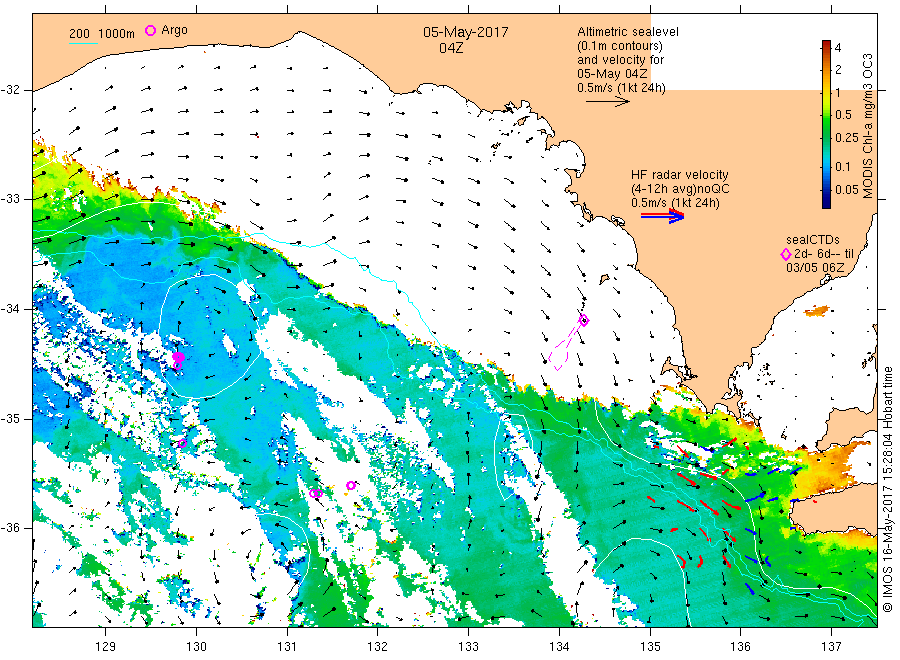Click the longitude label 134
This screenshot has width=900, height=660.
pyautogui.click(x=559, y=647)
